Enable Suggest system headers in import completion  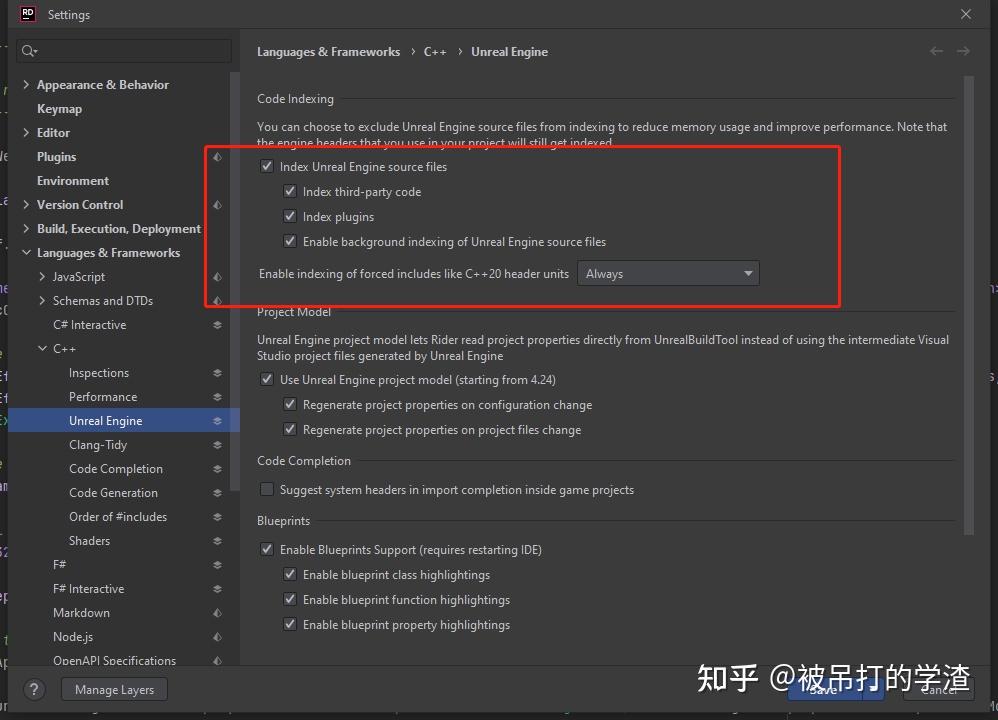267,489
